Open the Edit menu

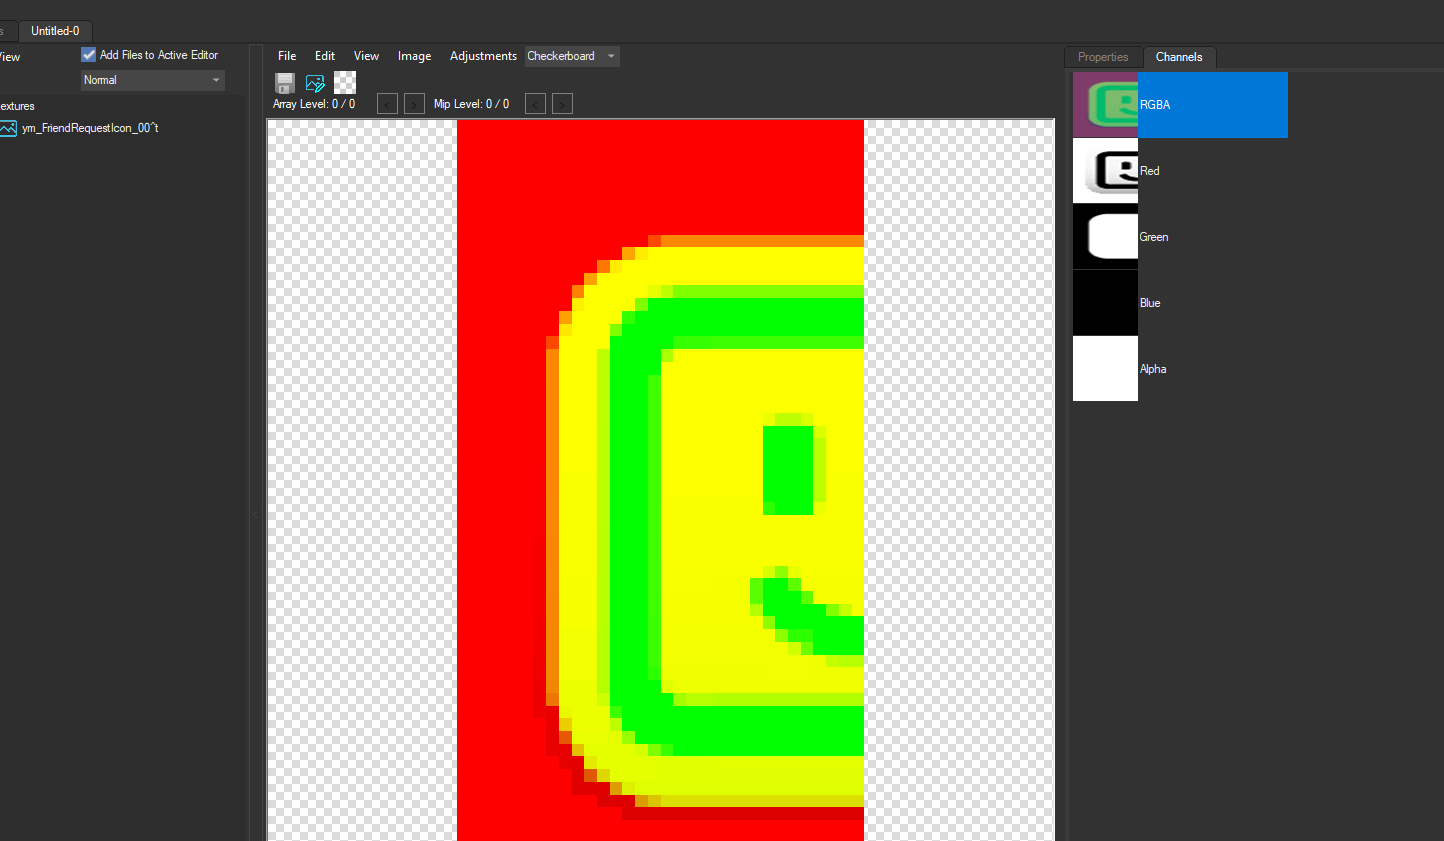pos(325,56)
